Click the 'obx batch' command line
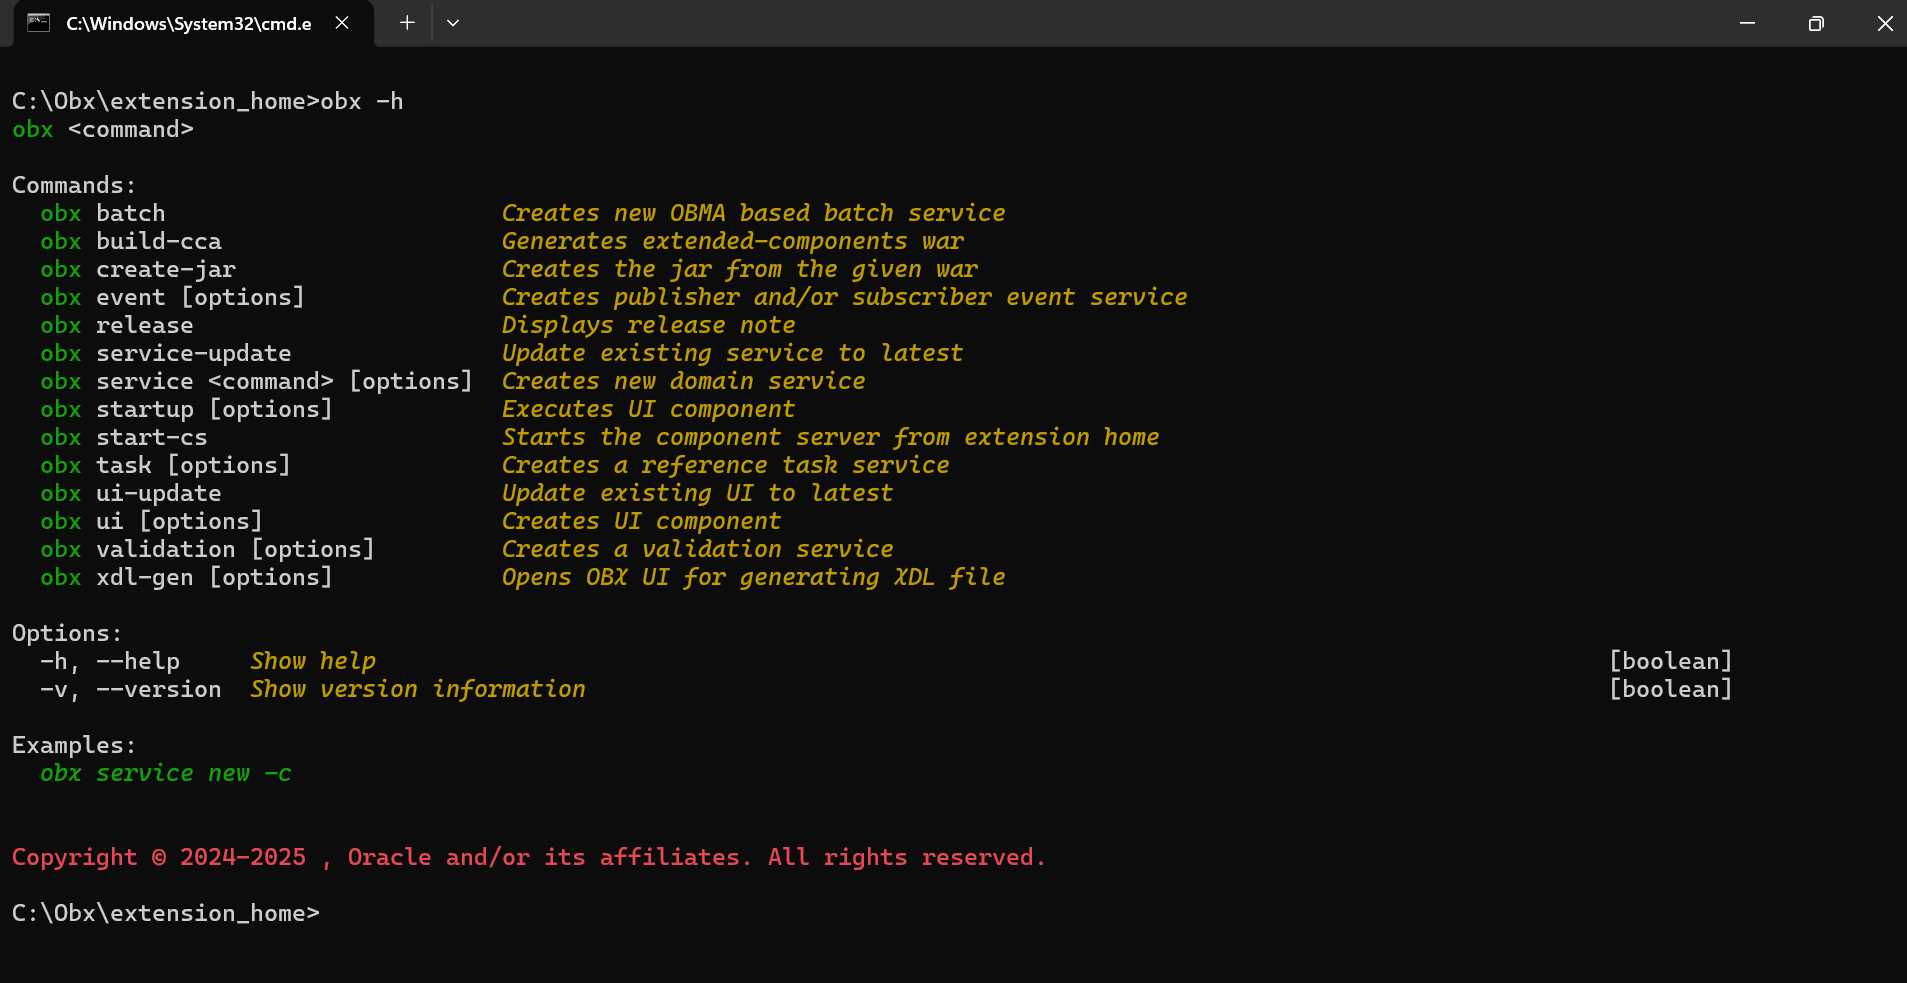 pyautogui.click(x=103, y=213)
